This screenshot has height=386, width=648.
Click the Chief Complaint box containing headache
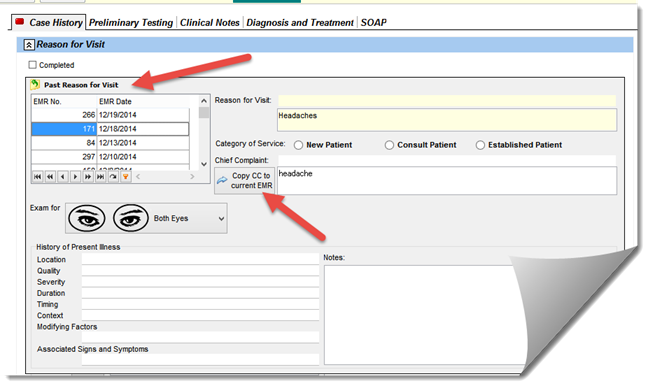tap(447, 181)
